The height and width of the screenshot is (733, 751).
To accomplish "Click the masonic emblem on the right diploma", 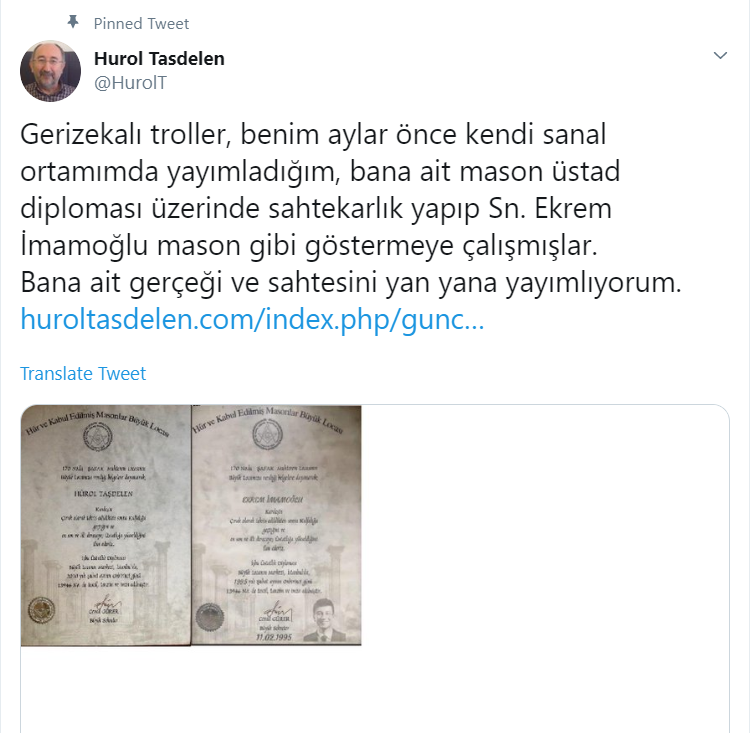I will pyautogui.click(x=267, y=434).
